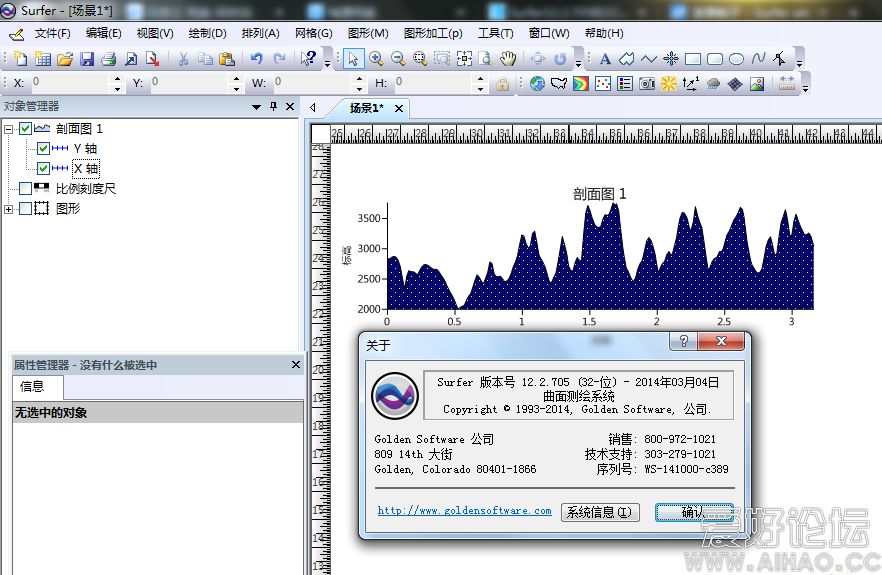
Task: Decrease the Y position spinner
Action: click(x=236, y=89)
